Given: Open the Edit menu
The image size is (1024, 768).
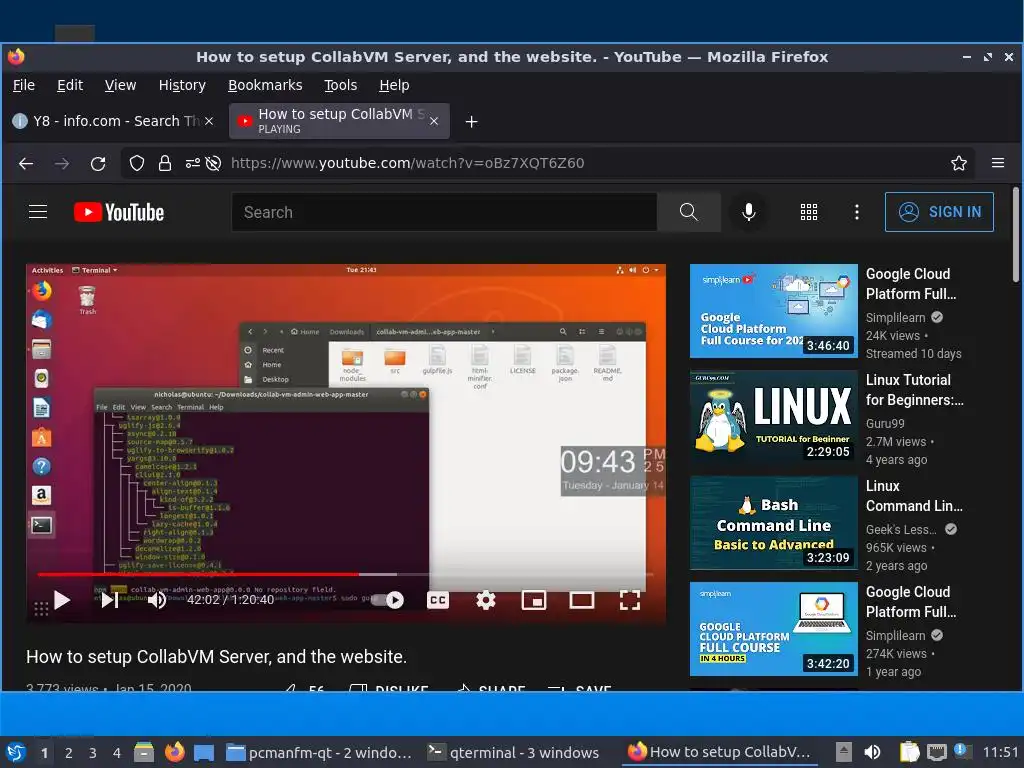Looking at the screenshot, I should (69, 86).
